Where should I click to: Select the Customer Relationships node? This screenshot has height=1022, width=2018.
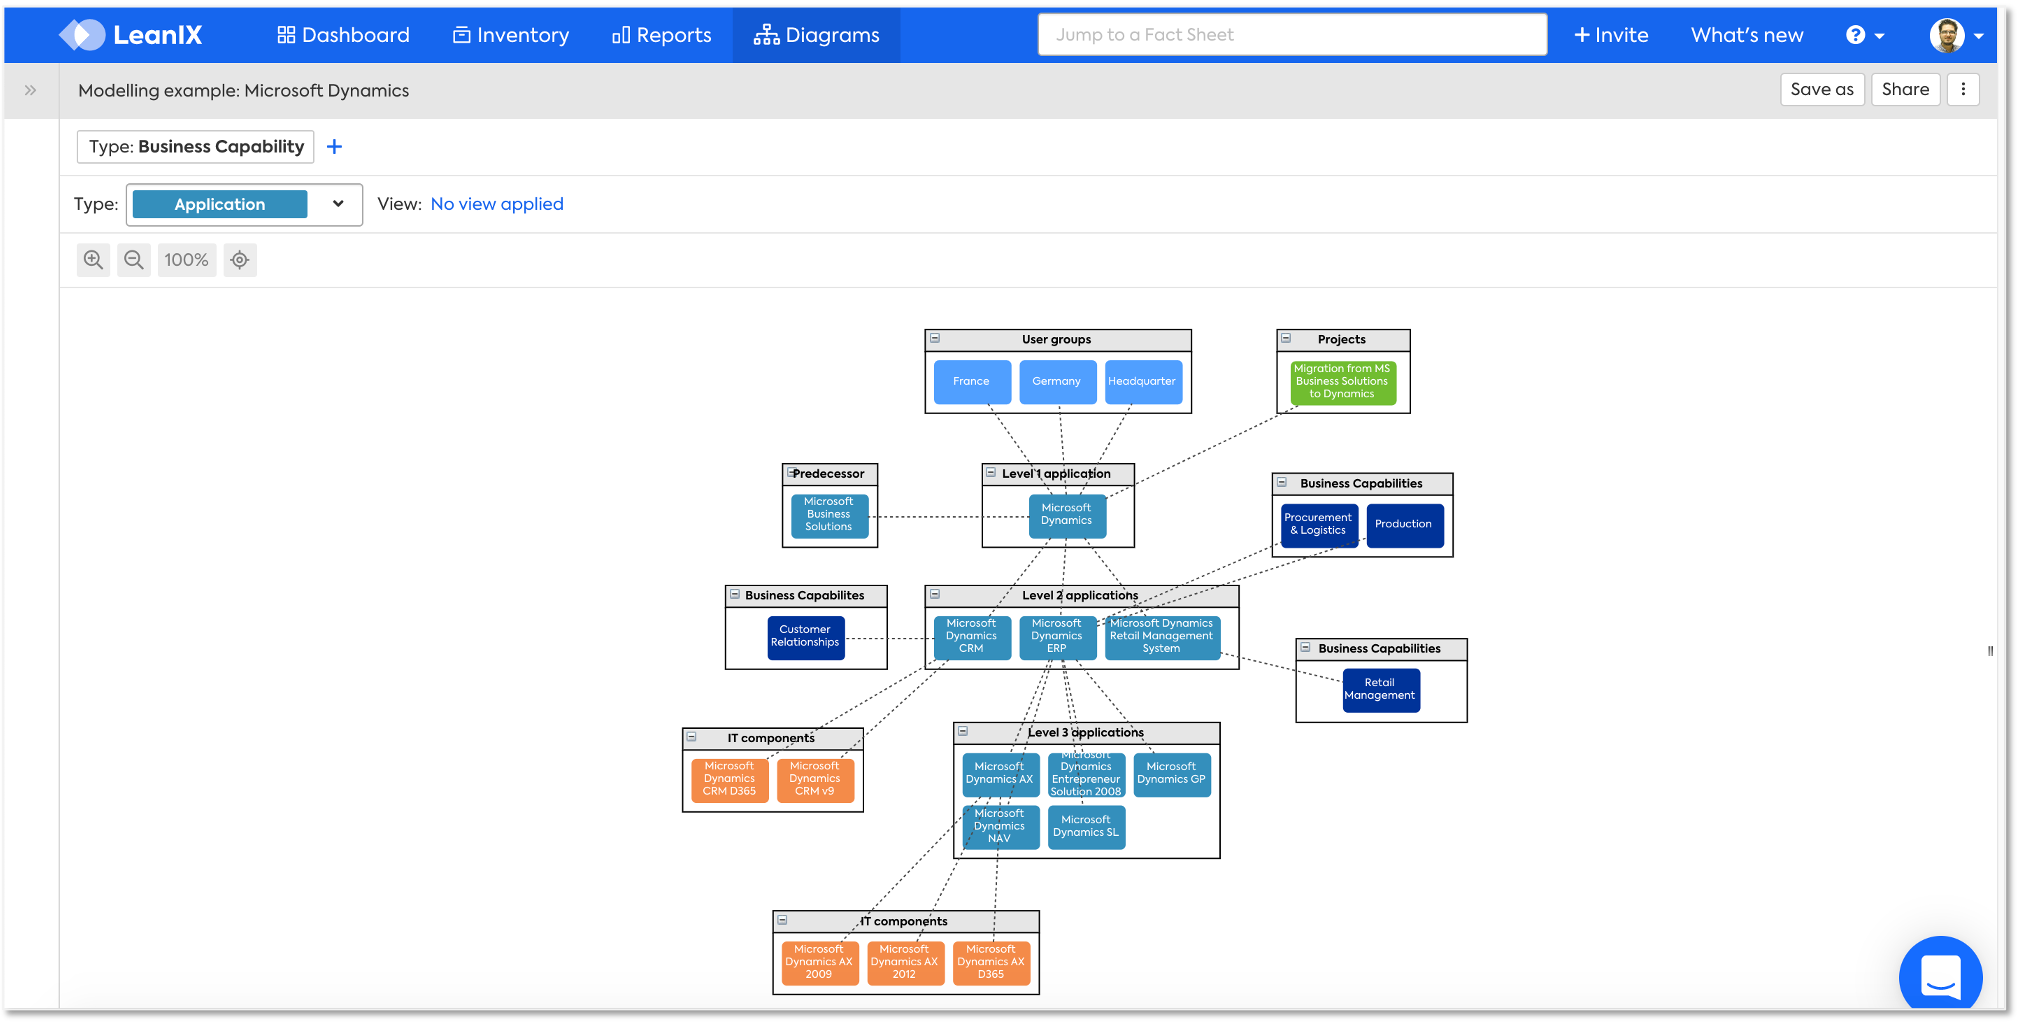point(806,637)
